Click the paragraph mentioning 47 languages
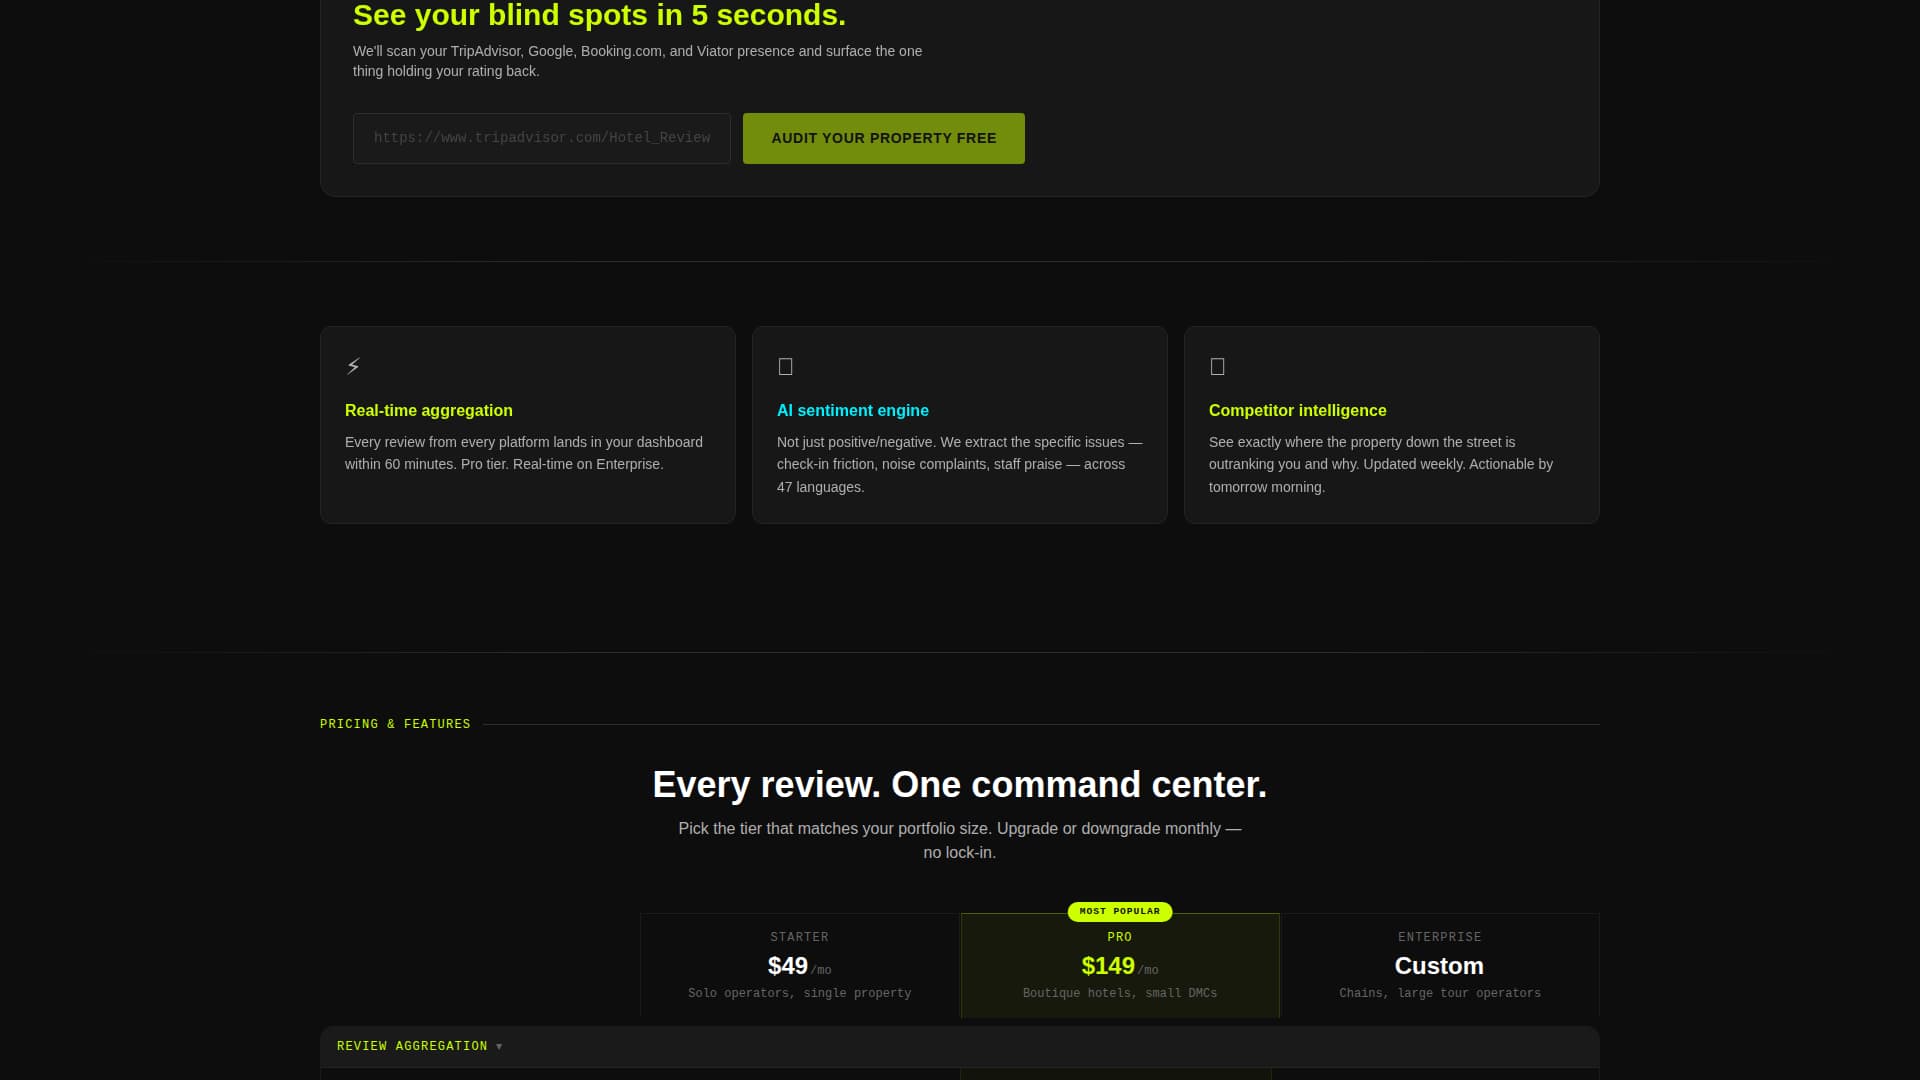The height and width of the screenshot is (1080, 1920). [x=959, y=464]
